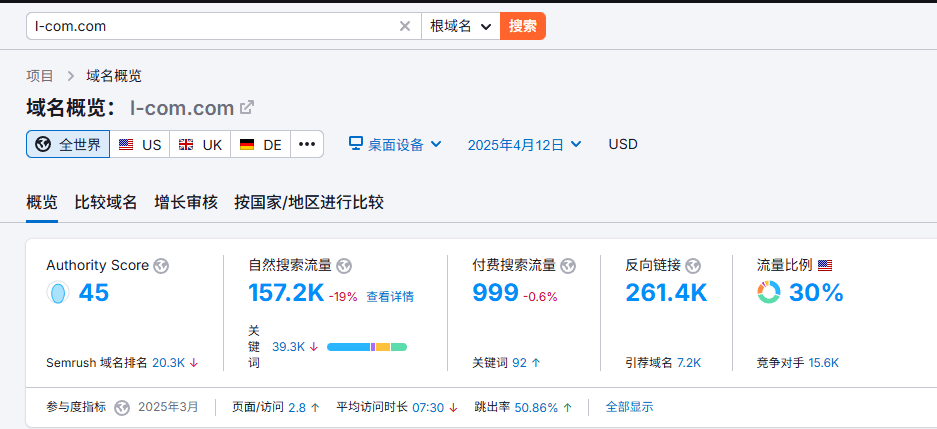937x429 pixels.
Task: Click green up arrow beside 92 keywords
Action: pyautogui.click(x=536, y=363)
